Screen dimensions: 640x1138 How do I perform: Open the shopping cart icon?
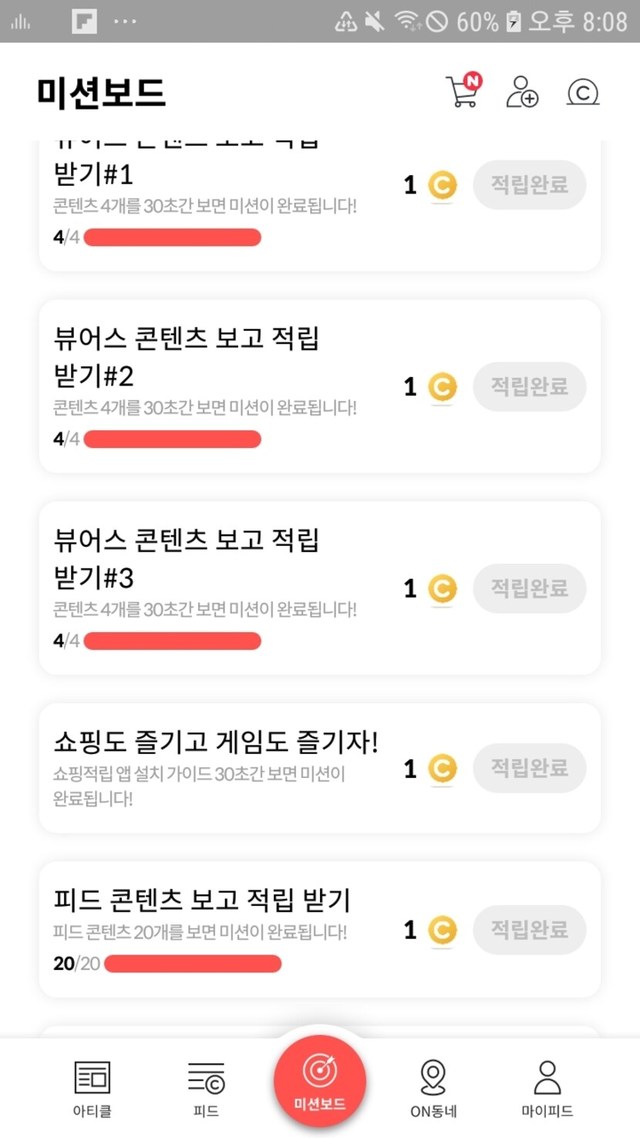462,92
